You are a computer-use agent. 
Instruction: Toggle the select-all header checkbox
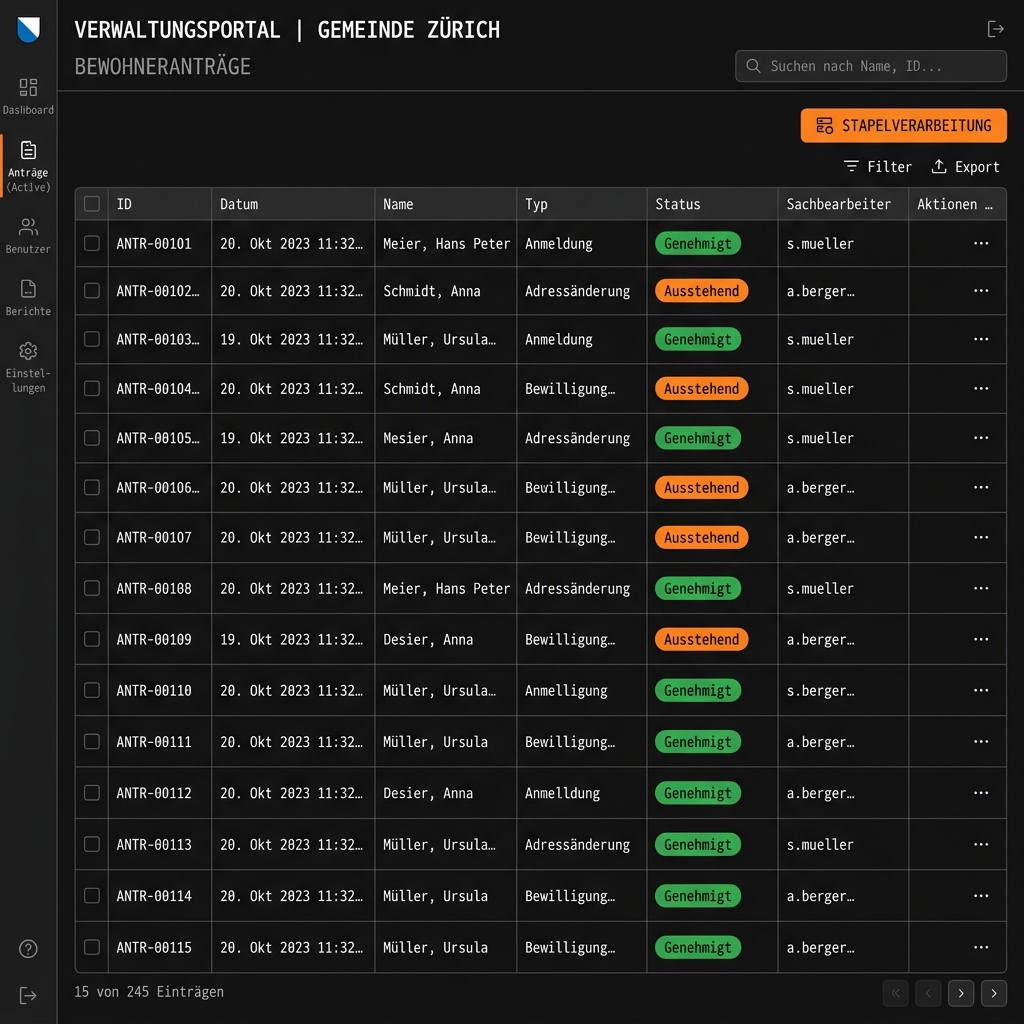click(92, 204)
